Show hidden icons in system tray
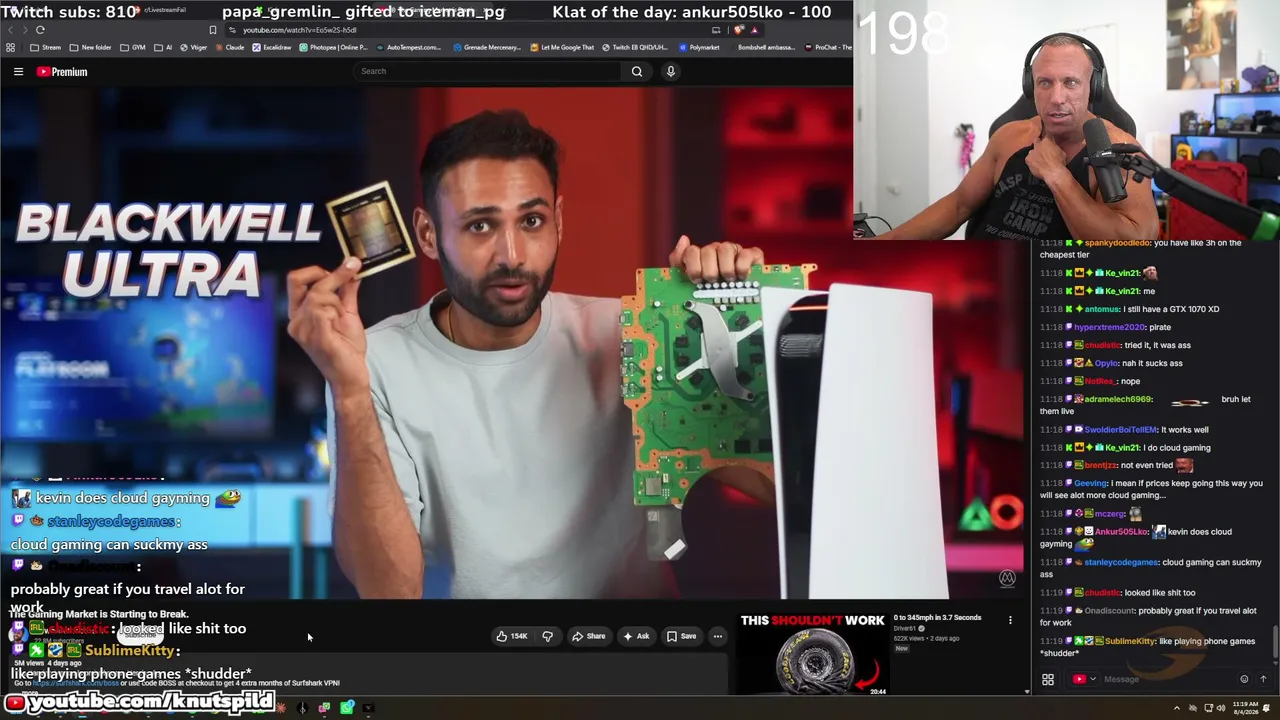 pyautogui.click(x=1176, y=708)
